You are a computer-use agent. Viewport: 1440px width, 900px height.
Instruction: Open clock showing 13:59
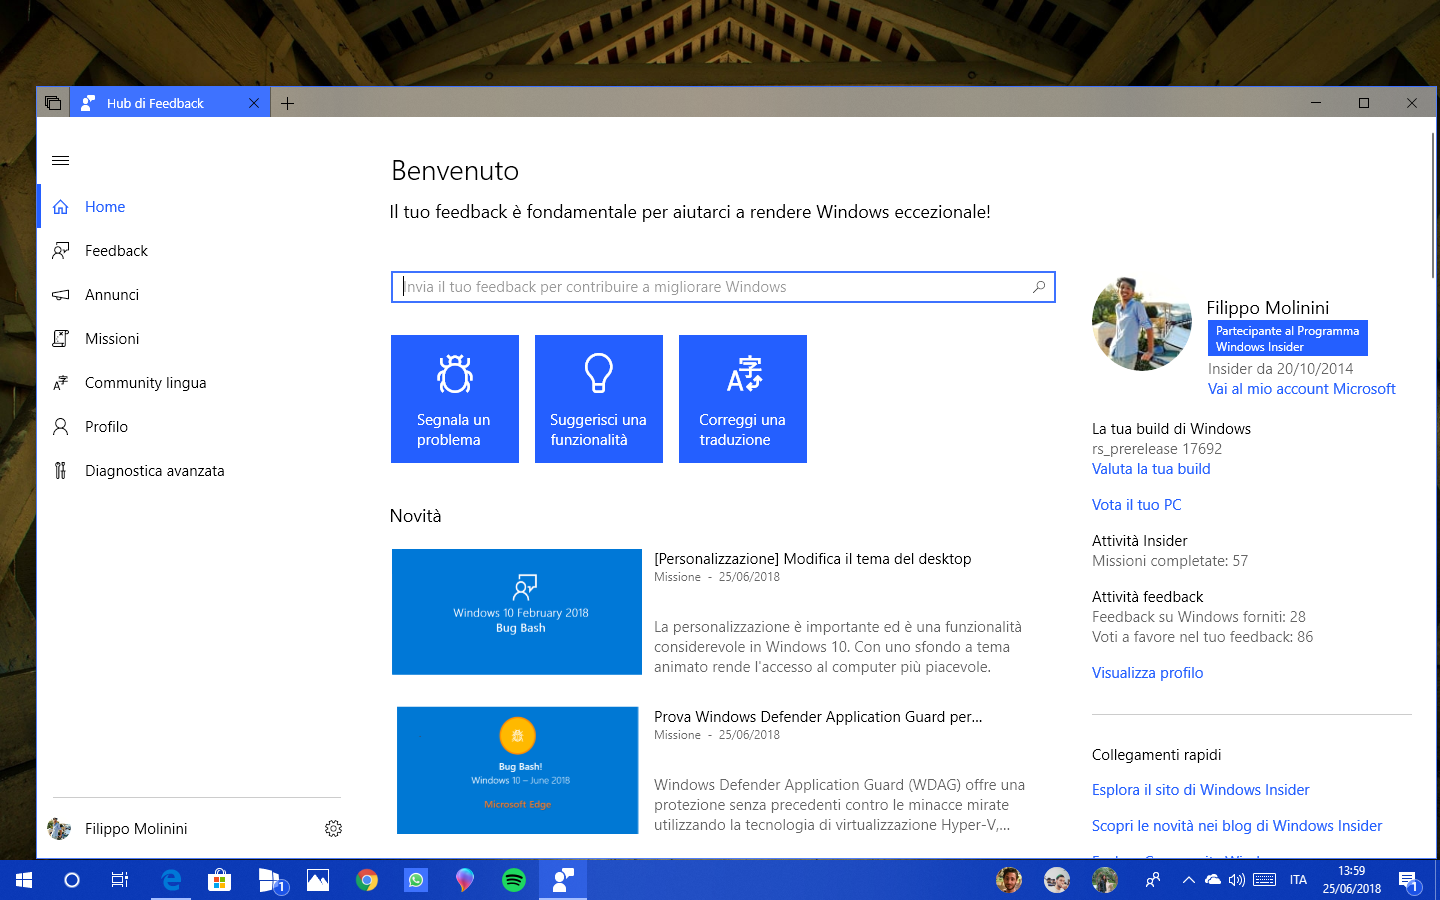point(1352,880)
